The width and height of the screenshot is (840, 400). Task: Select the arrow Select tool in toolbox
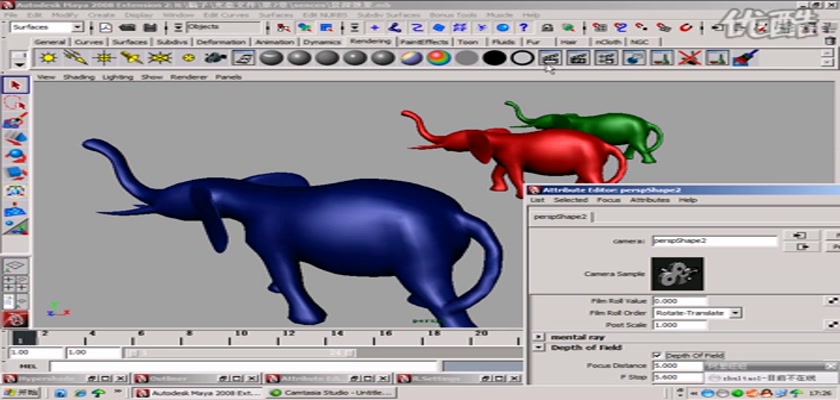coord(14,85)
